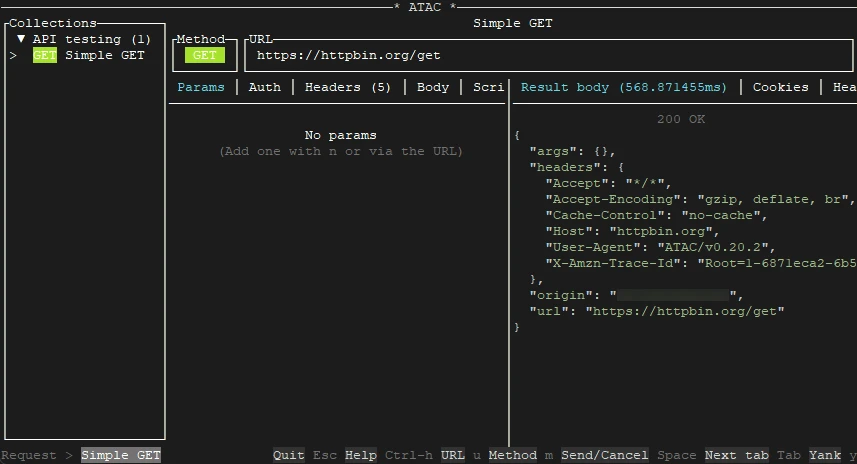Click the Simple GET breadcrumb in status bar

[x=121, y=455]
